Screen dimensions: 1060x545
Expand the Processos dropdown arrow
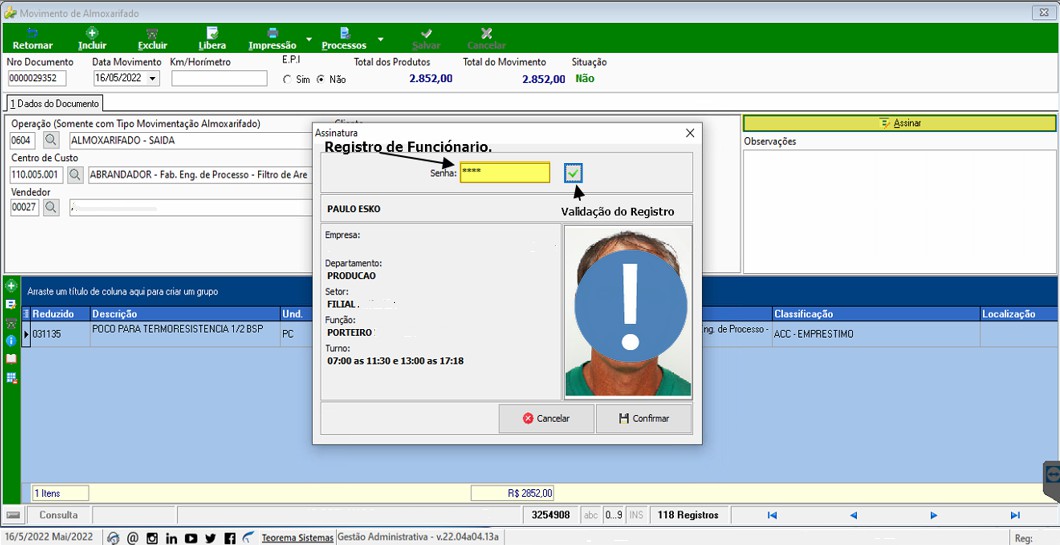tap(381, 39)
